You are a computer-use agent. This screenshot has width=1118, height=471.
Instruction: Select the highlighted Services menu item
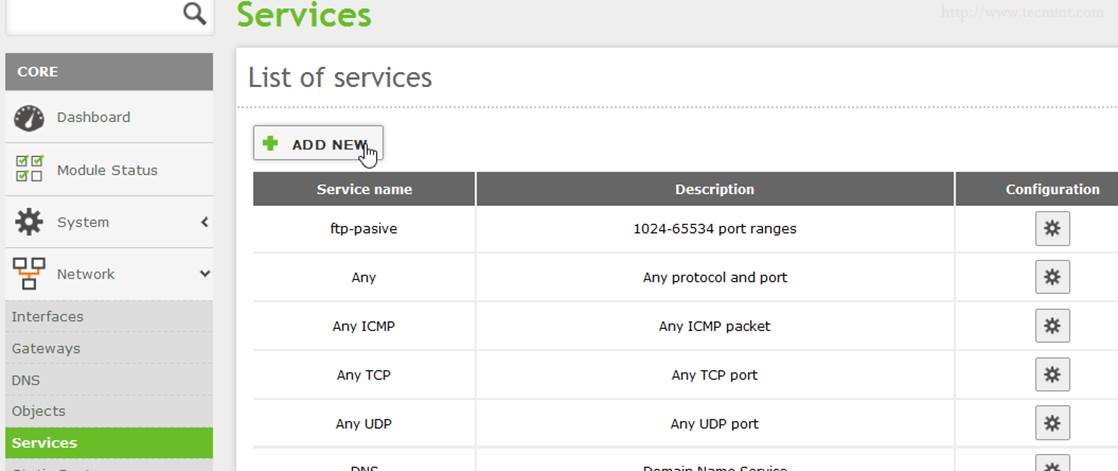pyautogui.click(x=45, y=443)
